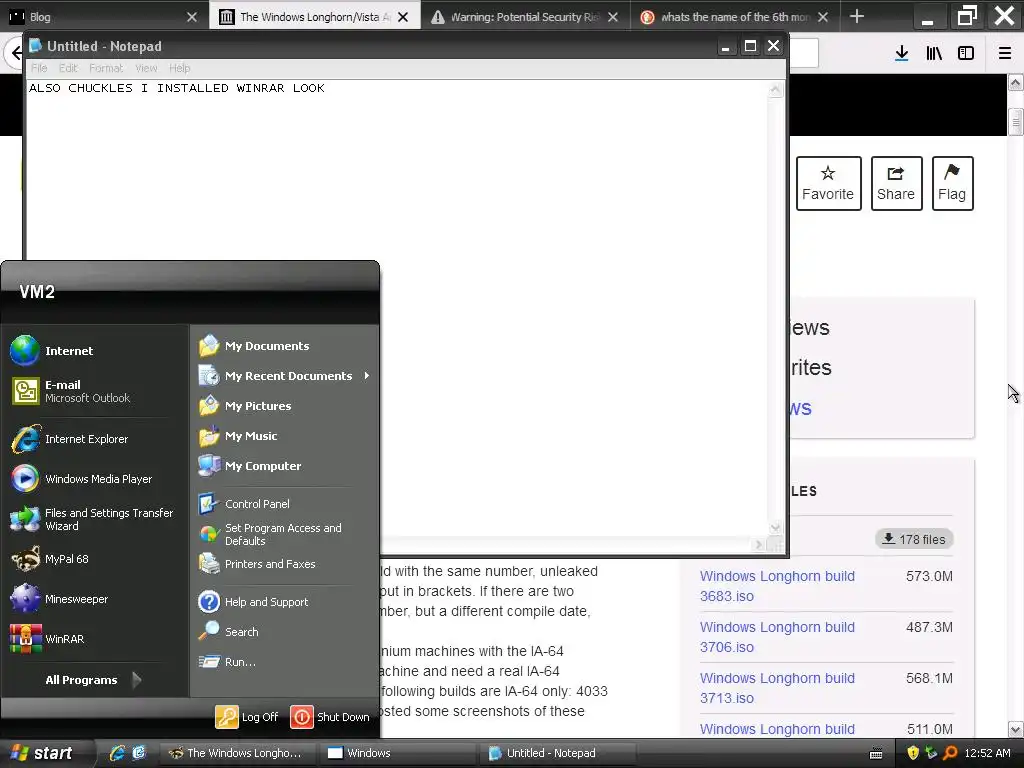Open the browser library icon
The image size is (1024, 768).
[934, 54]
